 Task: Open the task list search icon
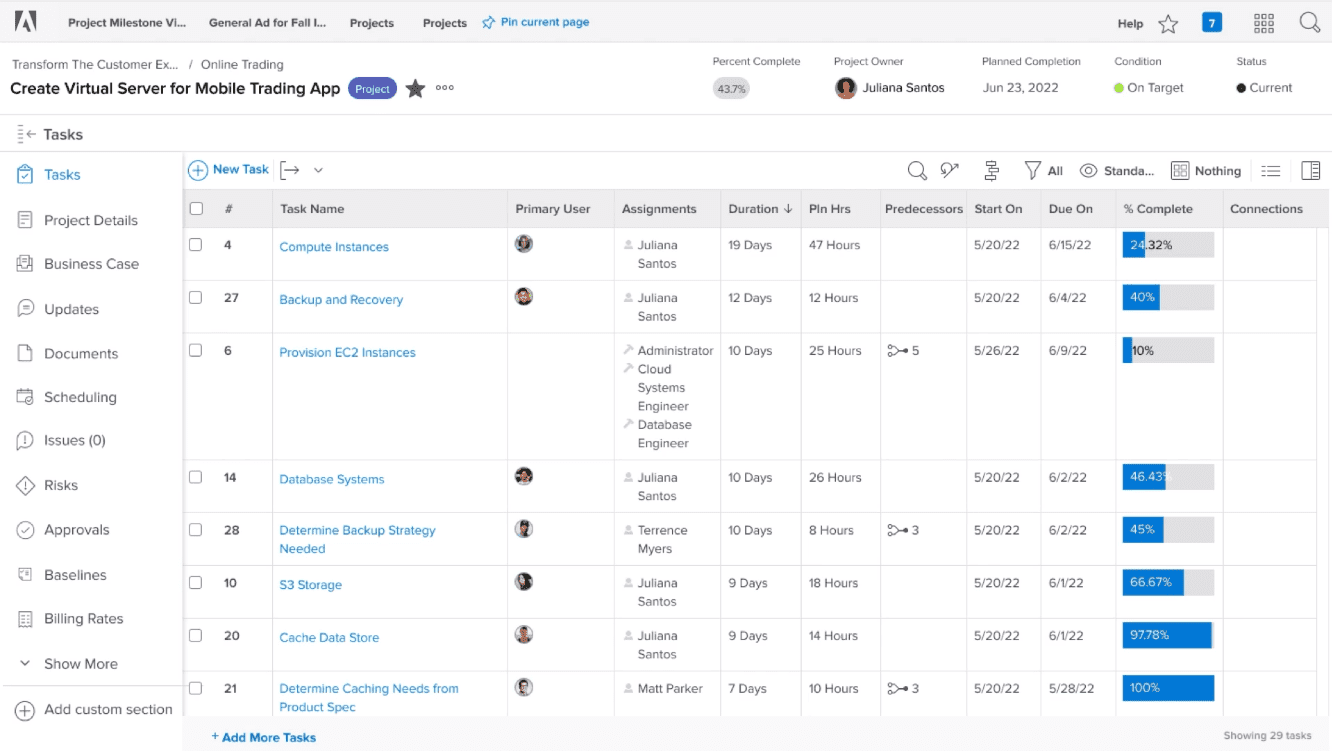917,170
